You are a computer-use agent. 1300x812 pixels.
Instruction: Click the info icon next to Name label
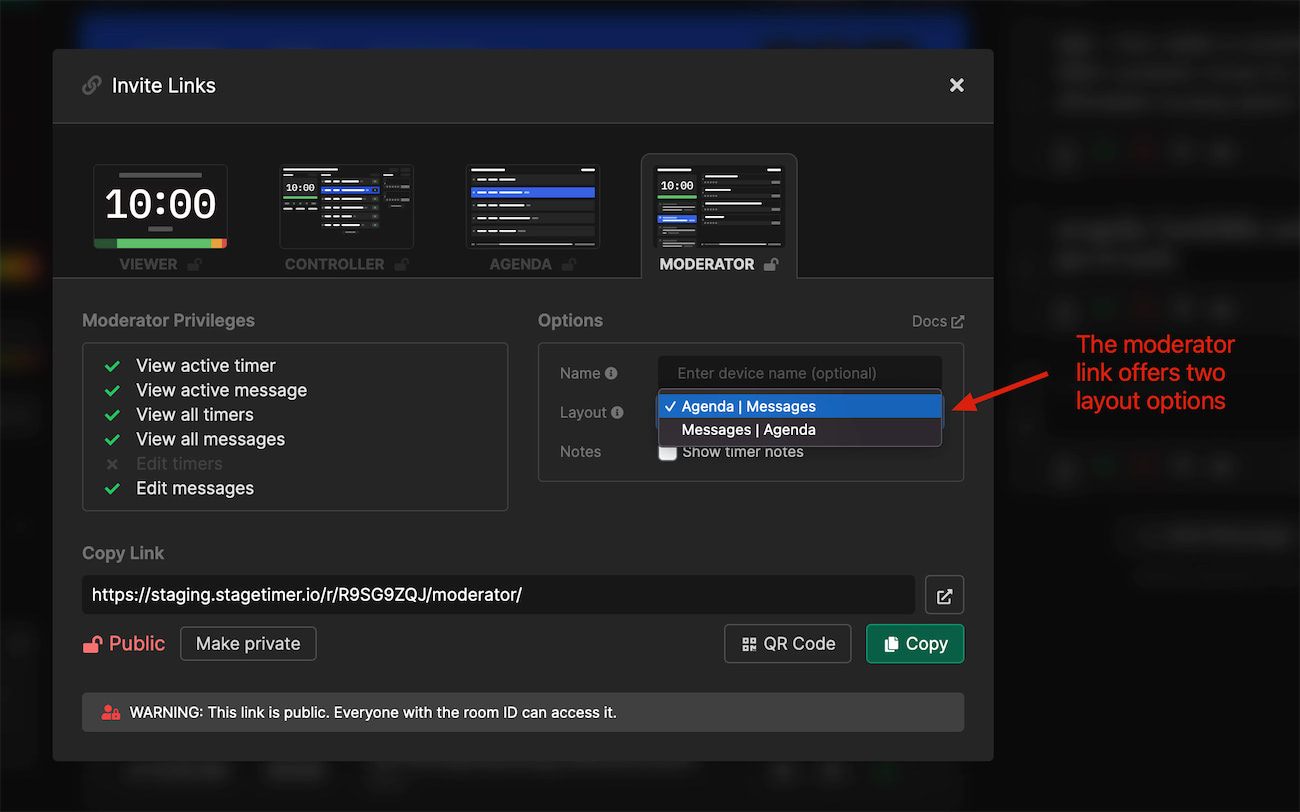pyautogui.click(x=613, y=371)
